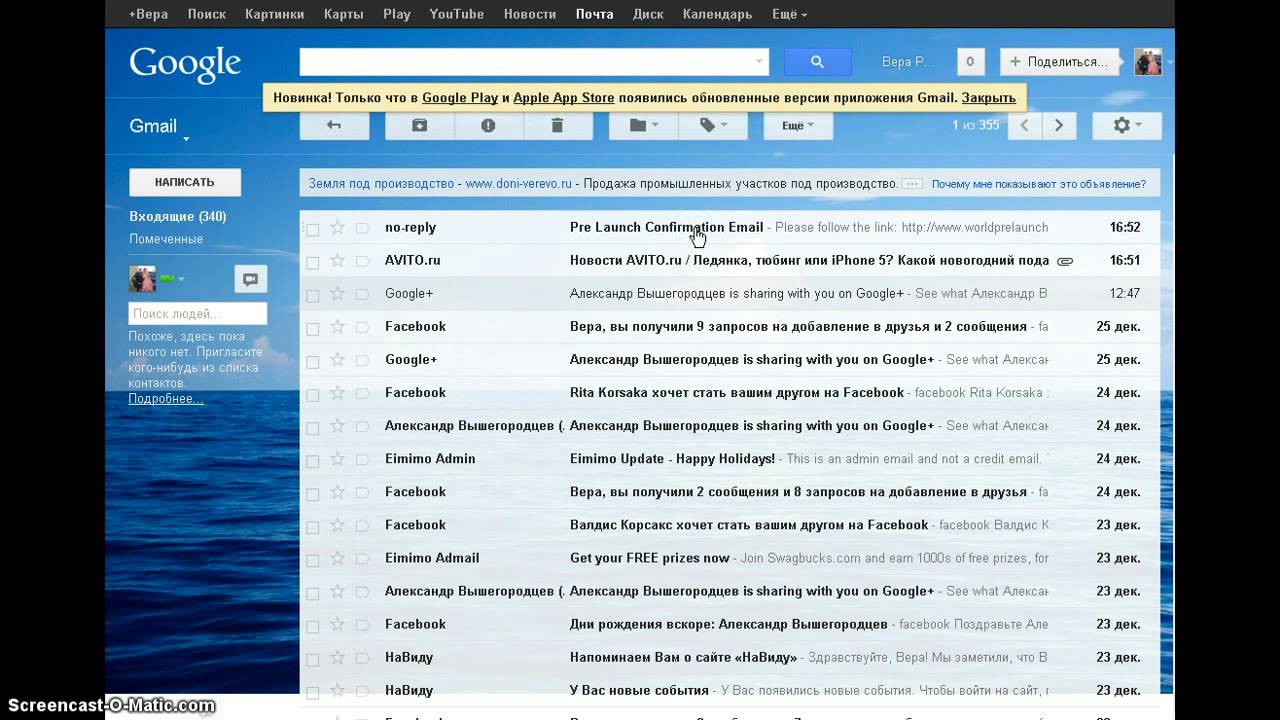
Task: Select checkbox for no-reply email
Action: pyautogui.click(x=312, y=229)
